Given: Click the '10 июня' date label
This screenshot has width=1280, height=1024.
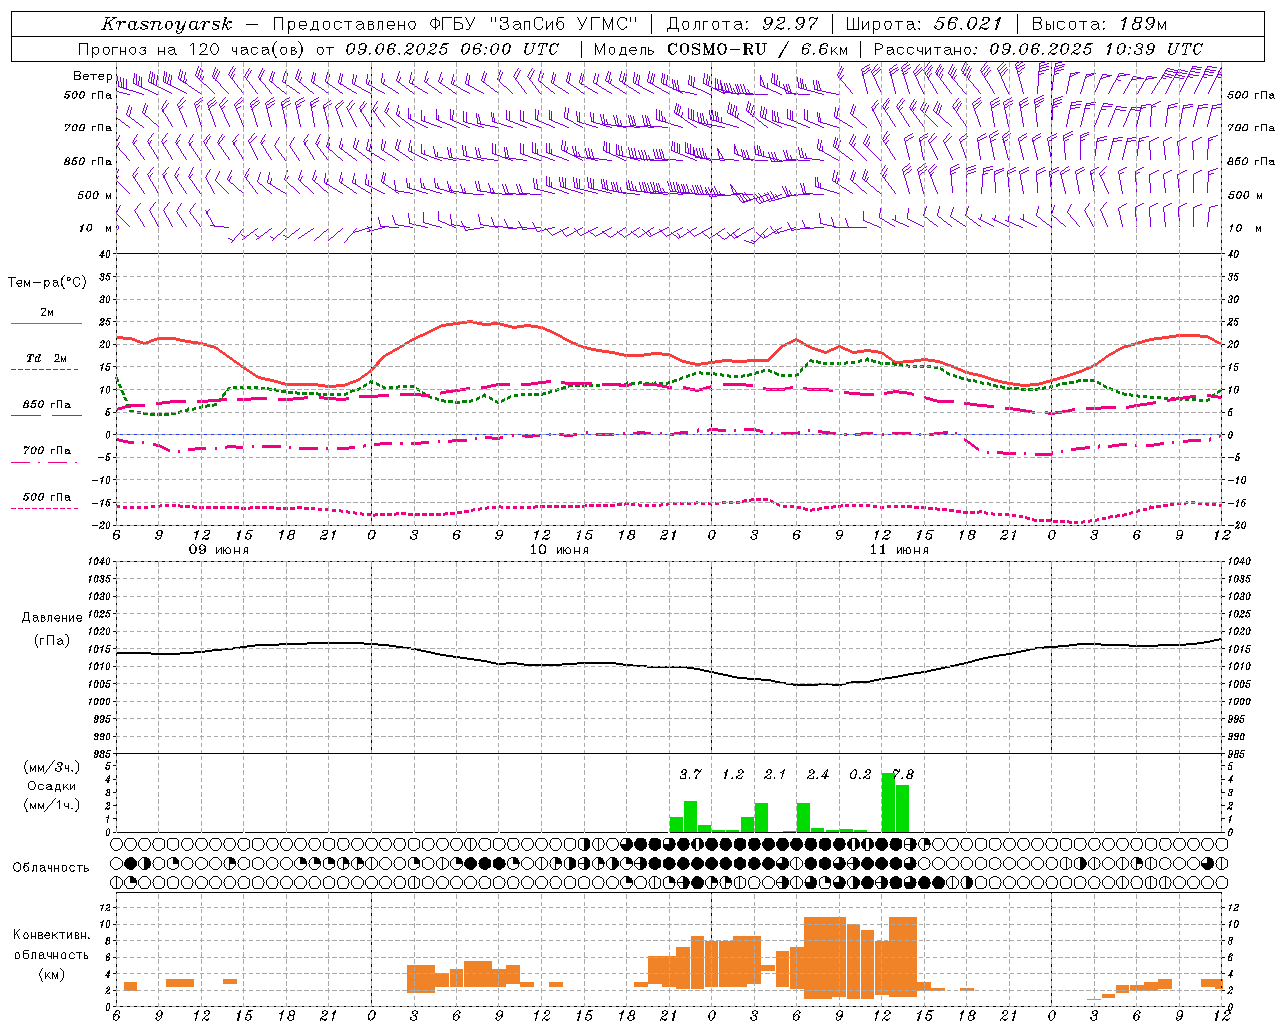Looking at the screenshot, I should pos(559,550).
